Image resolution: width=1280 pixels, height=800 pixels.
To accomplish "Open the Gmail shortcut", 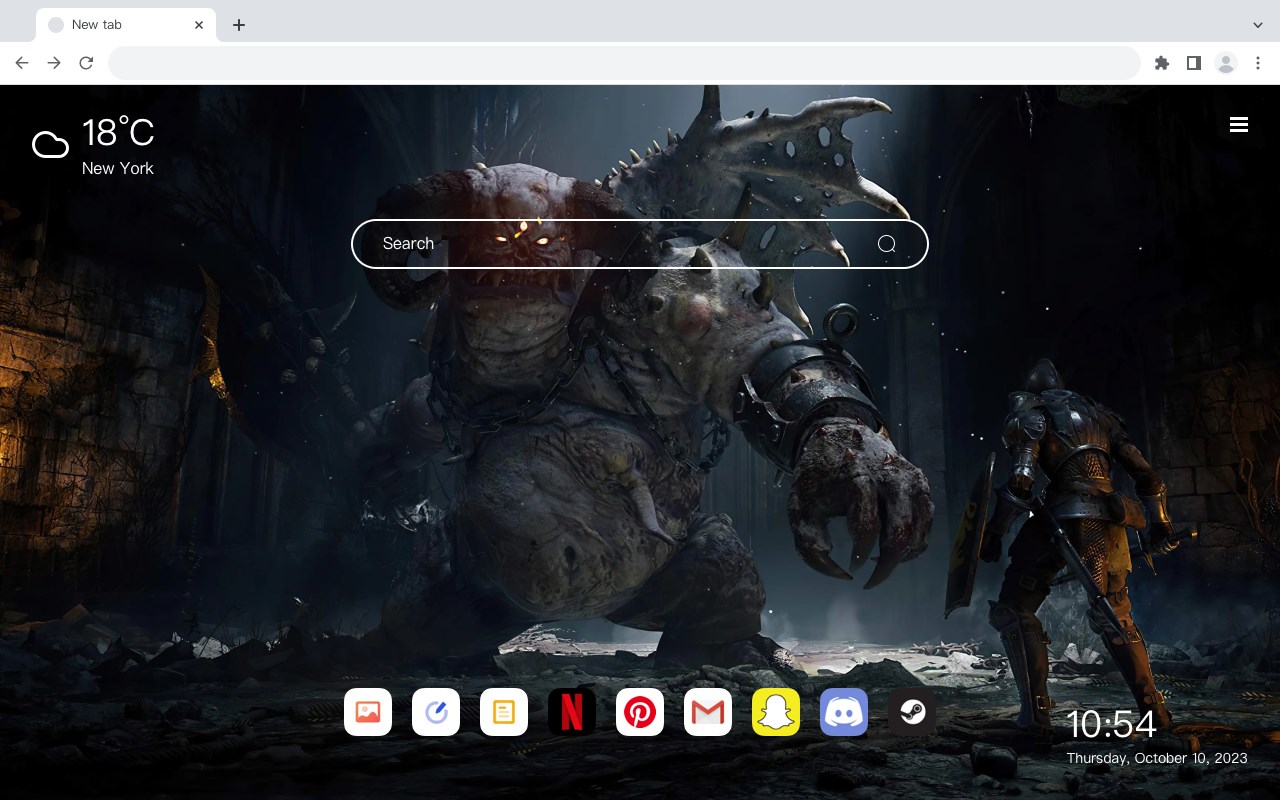I will 708,712.
